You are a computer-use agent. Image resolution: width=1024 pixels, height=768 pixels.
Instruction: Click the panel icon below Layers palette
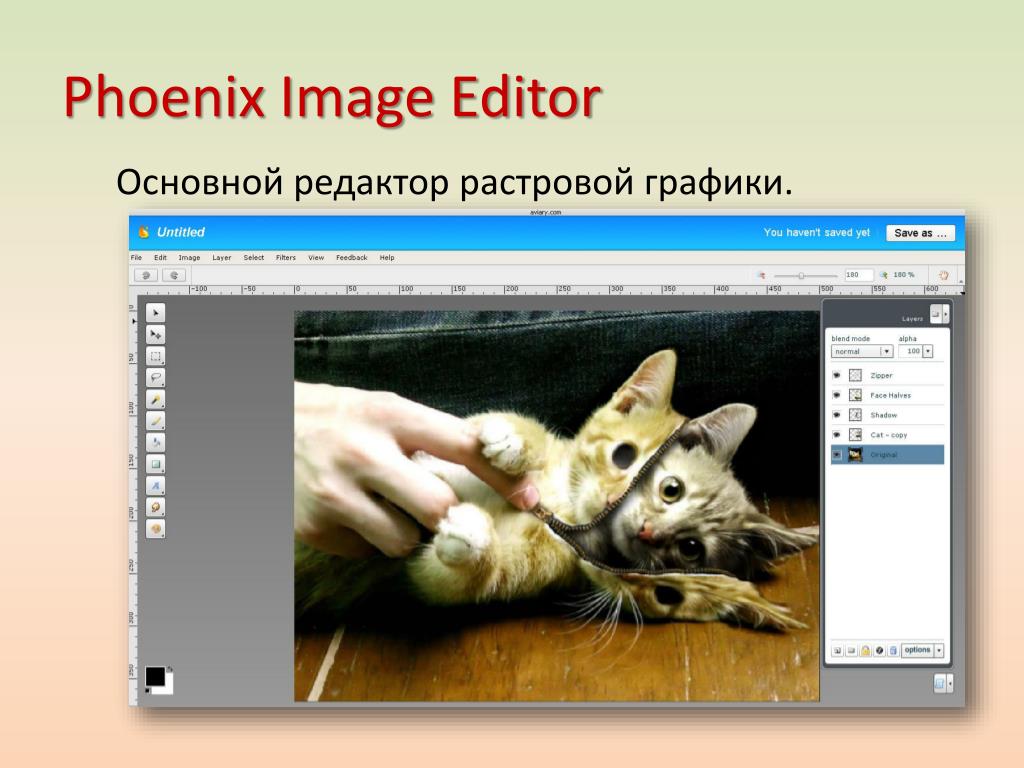(x=940, y=684)
